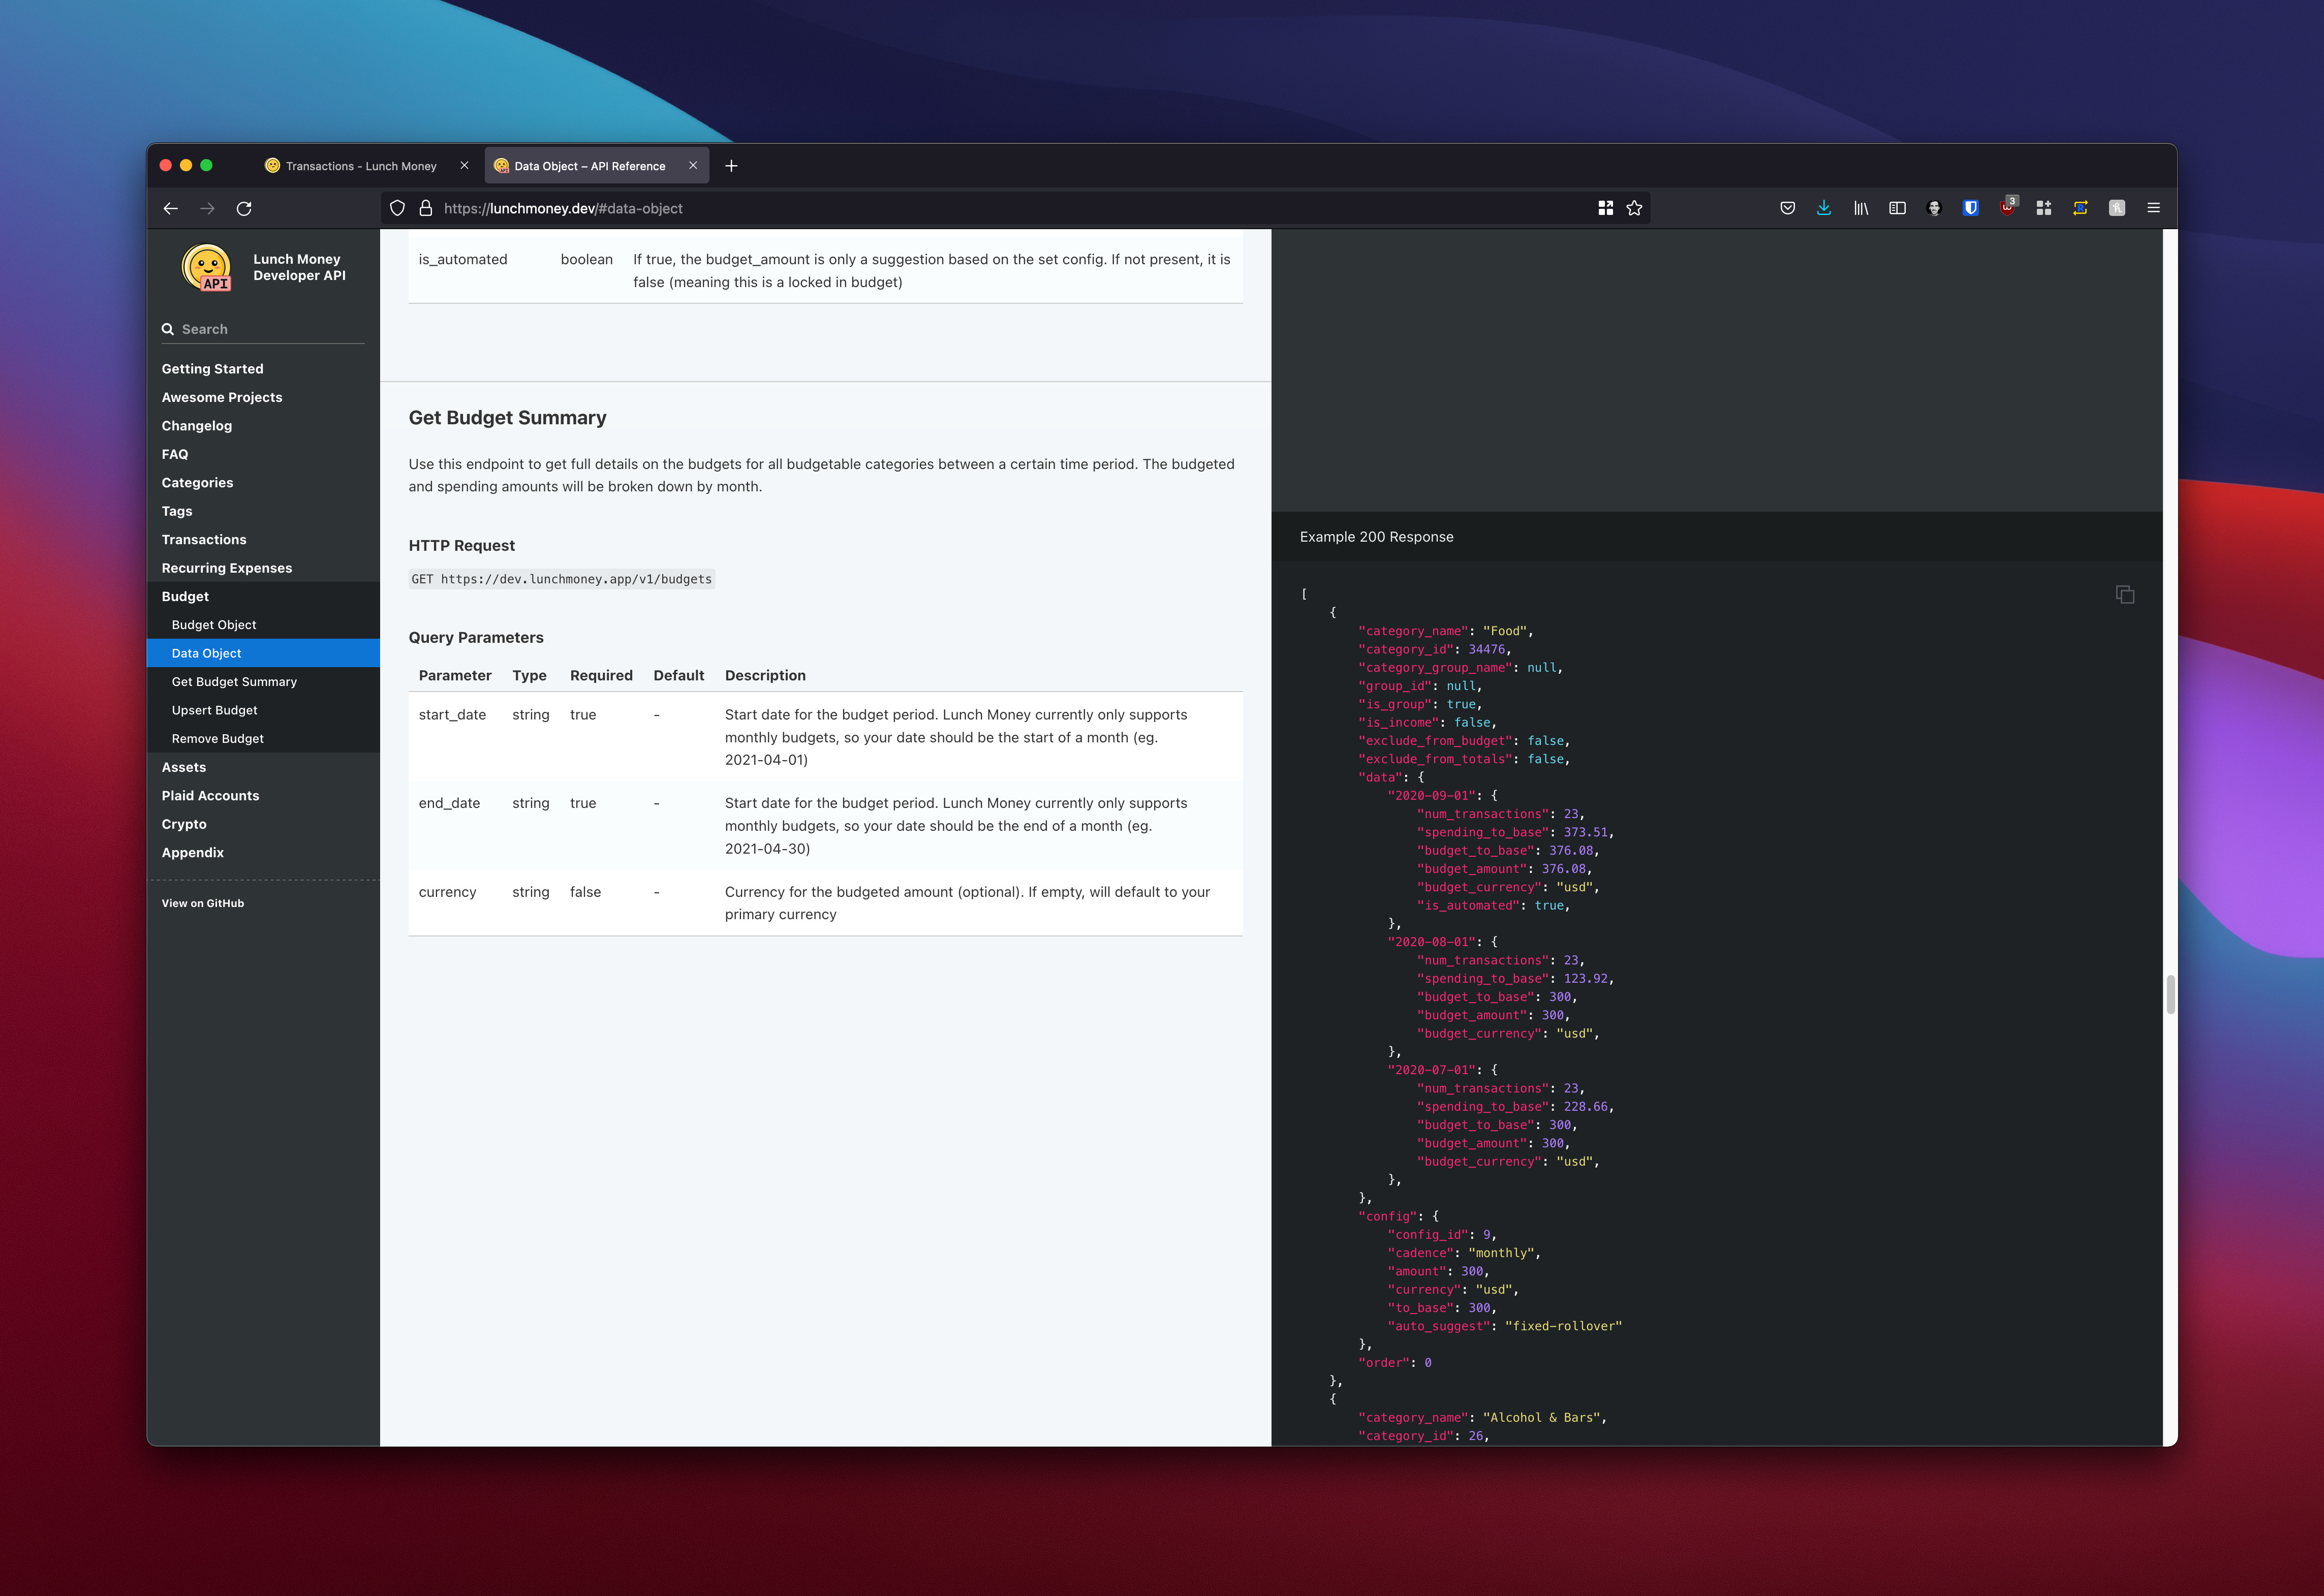Screen dimensions: 2324x1596
Task: Click the end_date parameter cell
Action: (449, 803)
